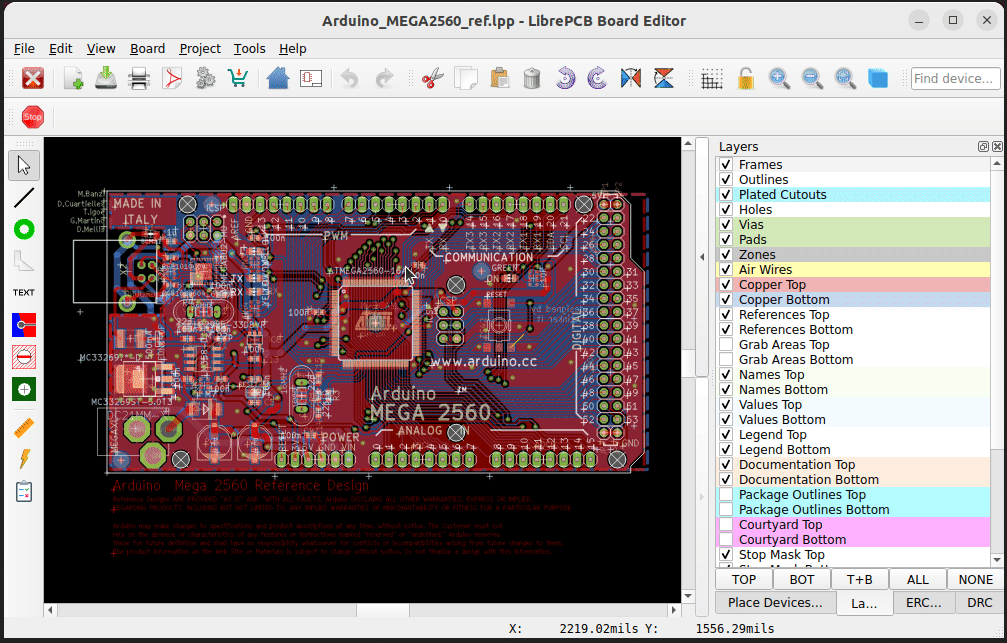The width and height of the screenshot is (1007, 643).
Task: Rotate counterclockwise using the toolbar icon
Action: tap(565, 77)
